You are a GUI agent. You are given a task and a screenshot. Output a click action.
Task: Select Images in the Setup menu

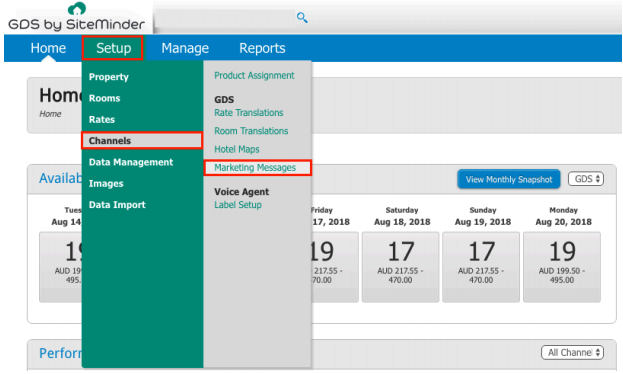(106, 184)
